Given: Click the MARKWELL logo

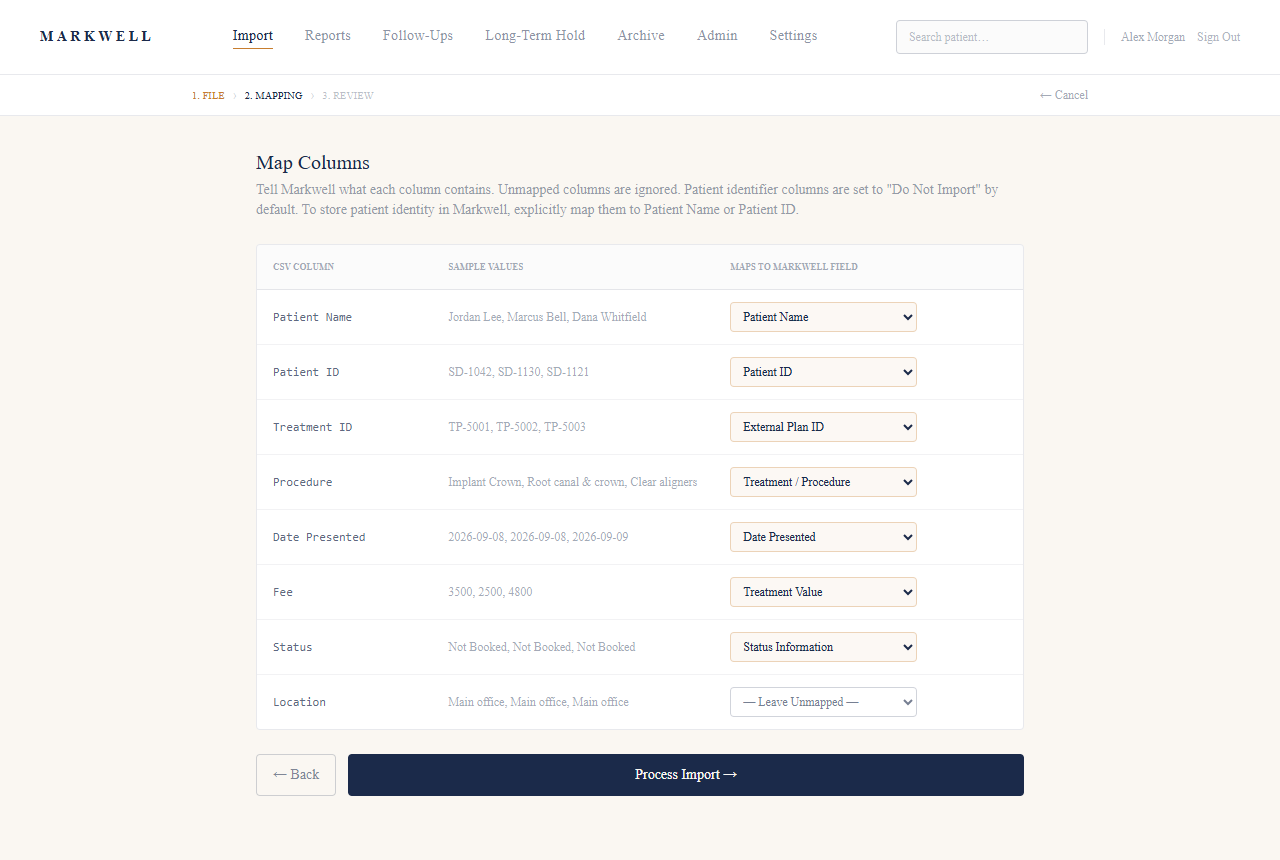Looking at the screenshot, I should pyautogui.click(x=96, y=36).
